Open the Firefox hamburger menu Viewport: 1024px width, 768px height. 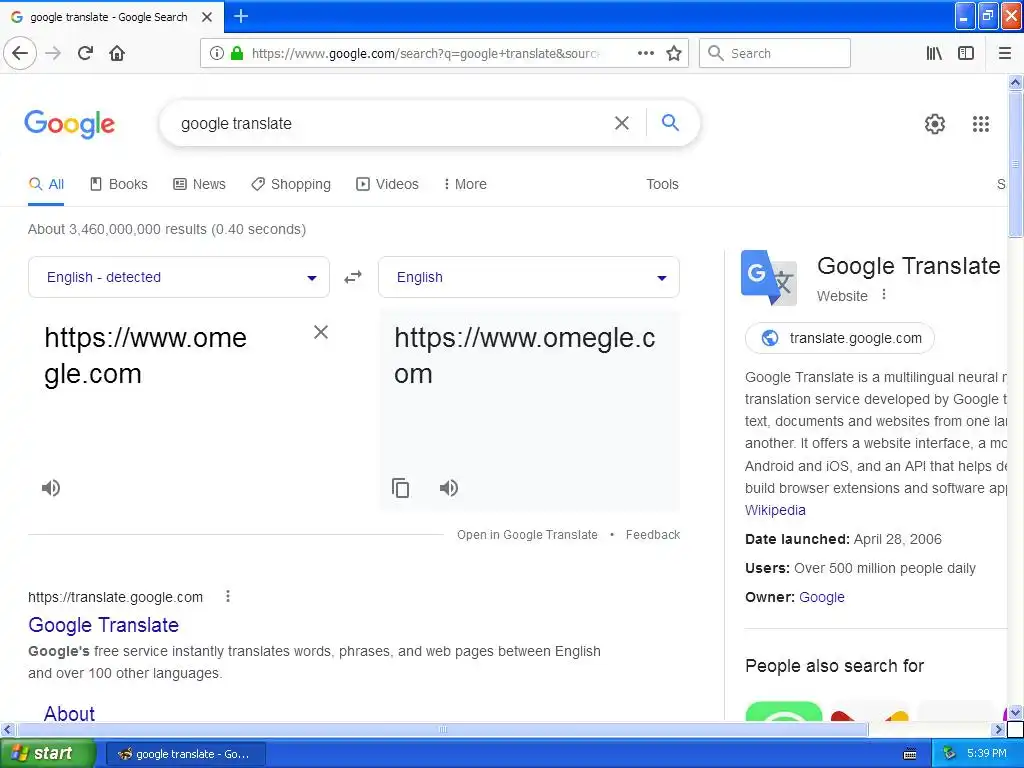click(x=1004, y=53)
